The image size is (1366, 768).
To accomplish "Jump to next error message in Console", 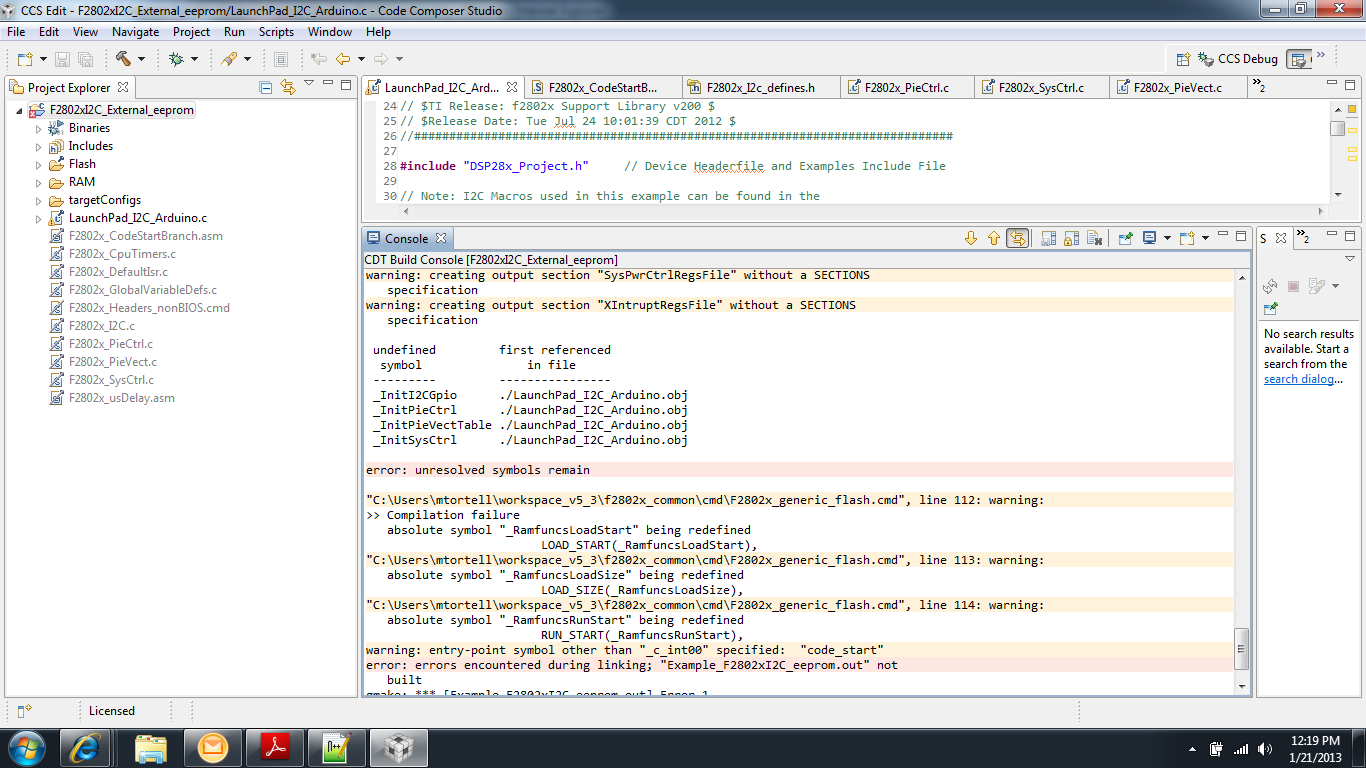I will tap(971, 238).
